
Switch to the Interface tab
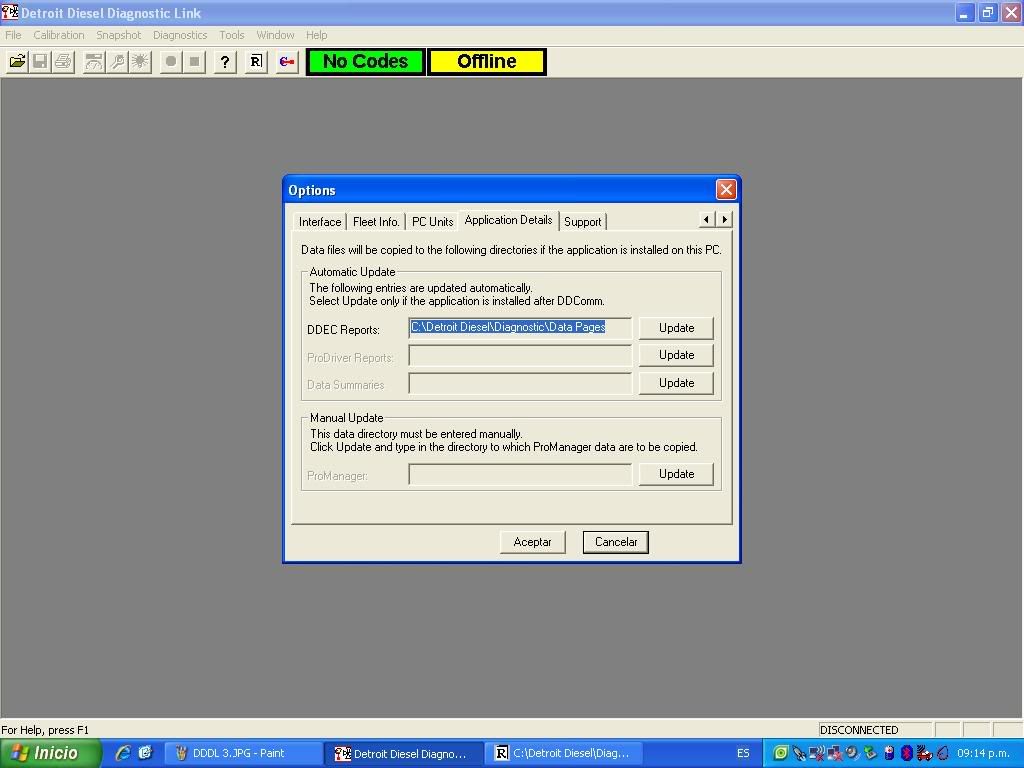[320, 221]
